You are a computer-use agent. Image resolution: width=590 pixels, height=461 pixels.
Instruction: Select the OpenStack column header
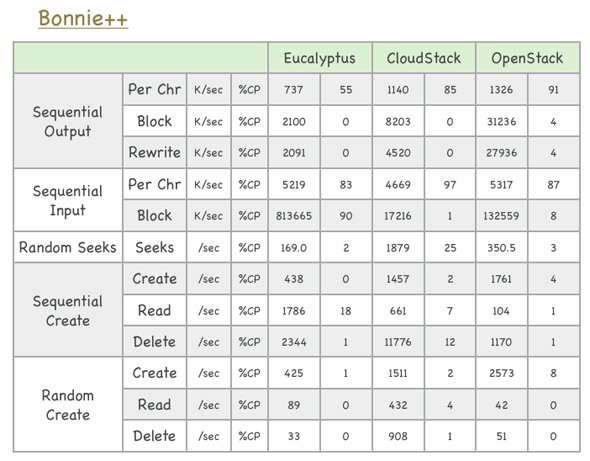click(x=527, y=58)
